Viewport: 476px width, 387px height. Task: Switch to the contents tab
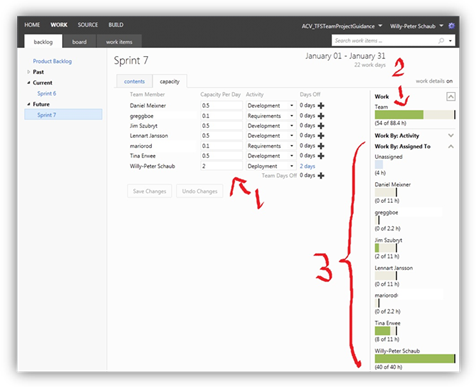click(134, 81)
